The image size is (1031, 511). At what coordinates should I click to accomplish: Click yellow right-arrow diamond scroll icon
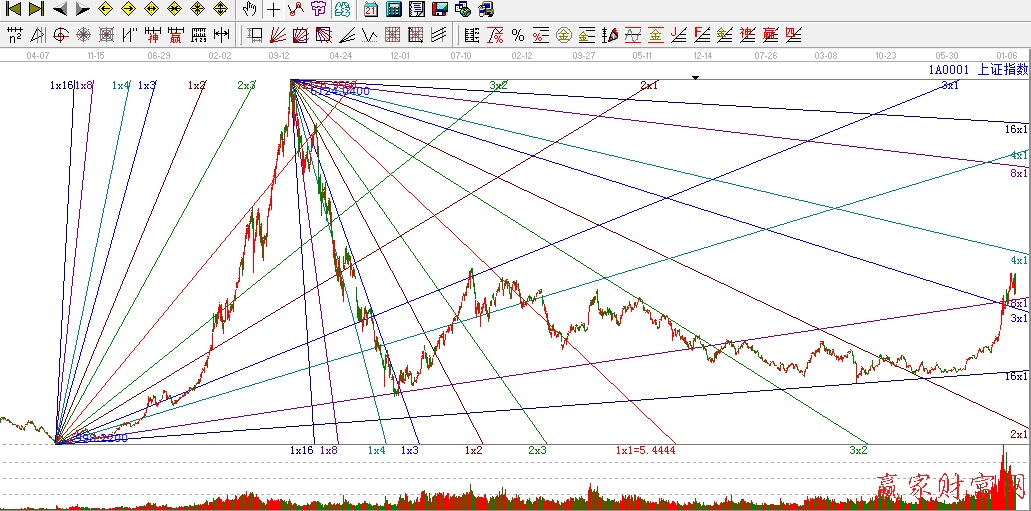(128, 9)
